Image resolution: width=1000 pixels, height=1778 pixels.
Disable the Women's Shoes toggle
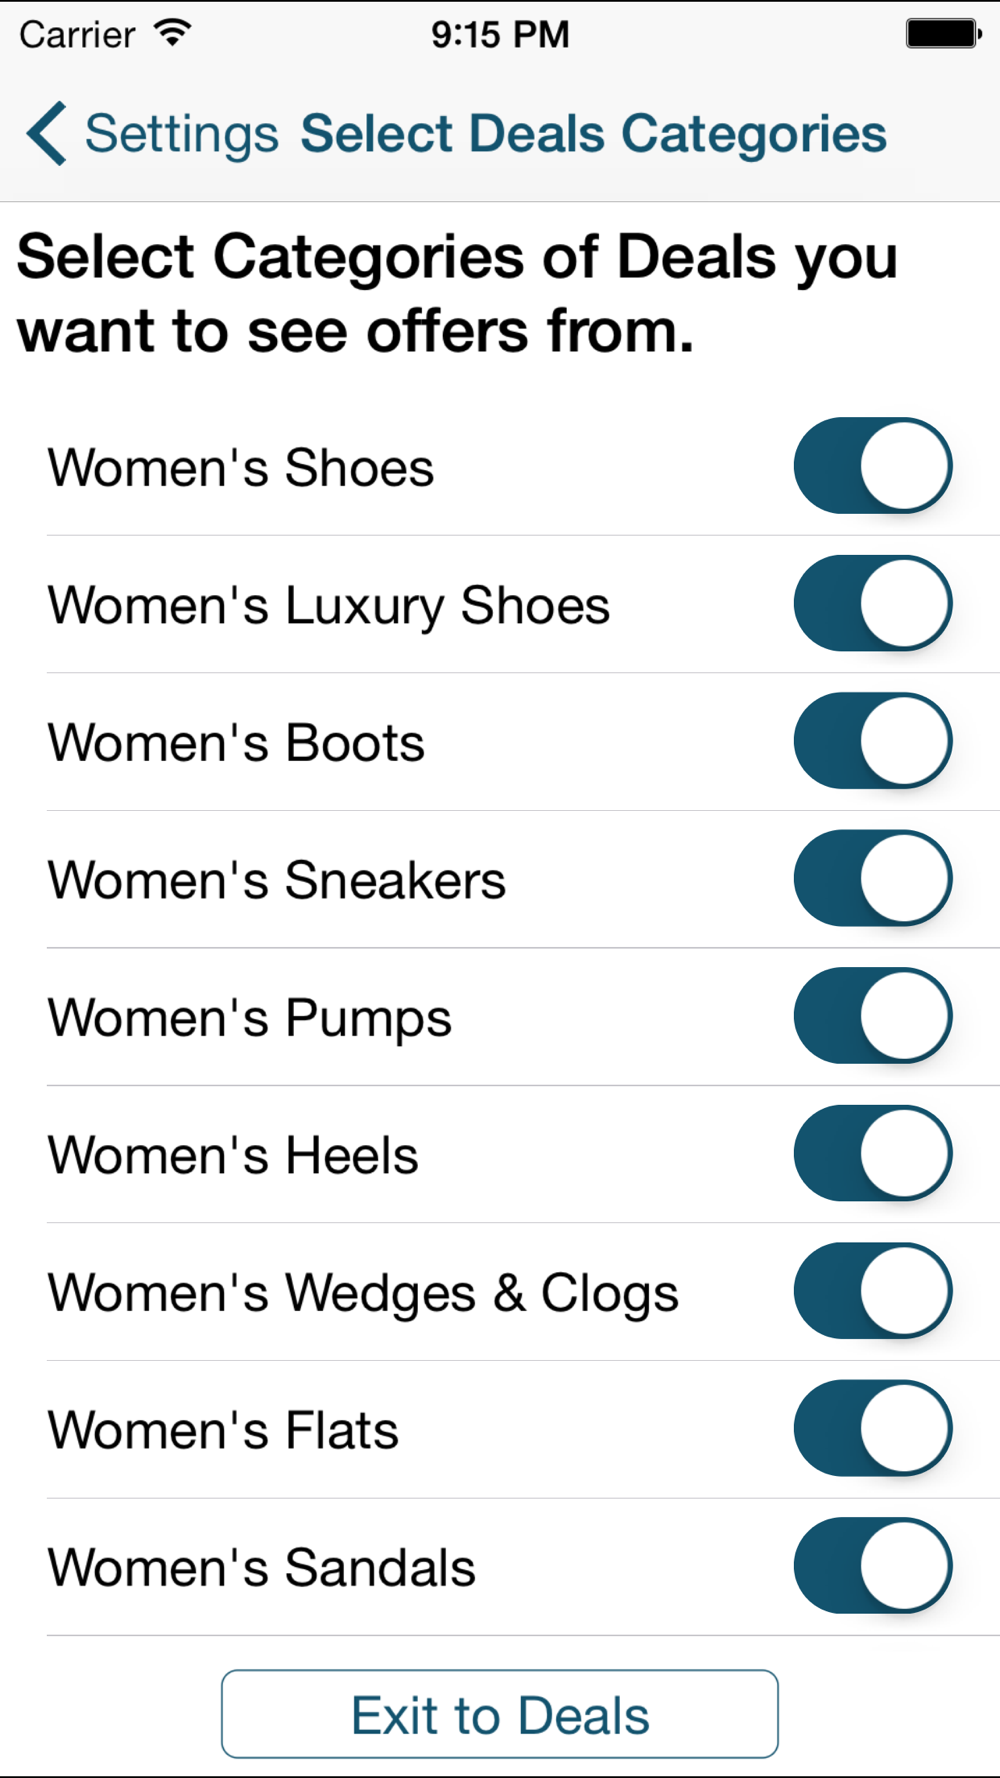(x=873, y=466)
